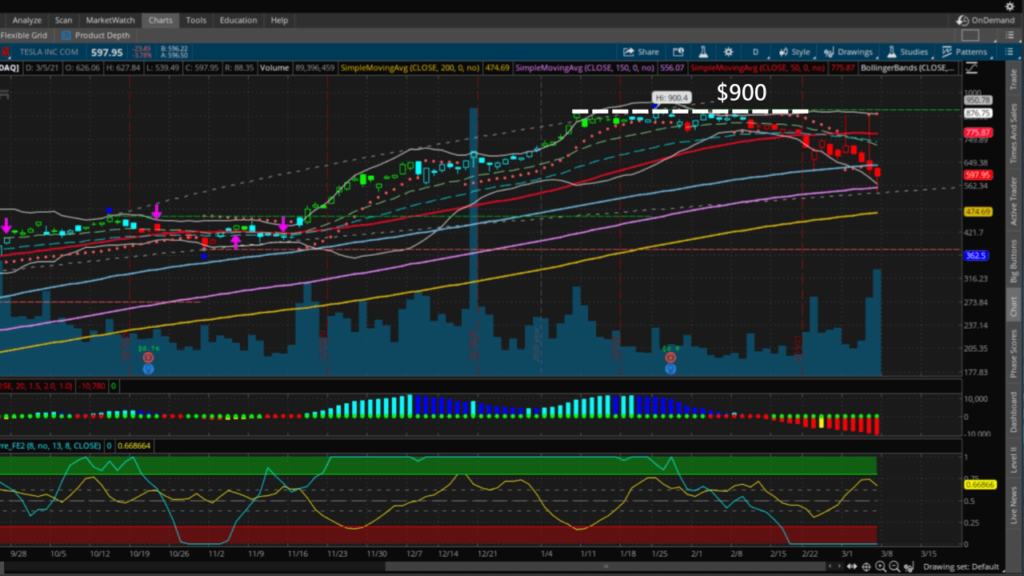The height and width of the screenshot is (576, 1024).
Task: Open the Tools tab
Action: click(196, 20)
